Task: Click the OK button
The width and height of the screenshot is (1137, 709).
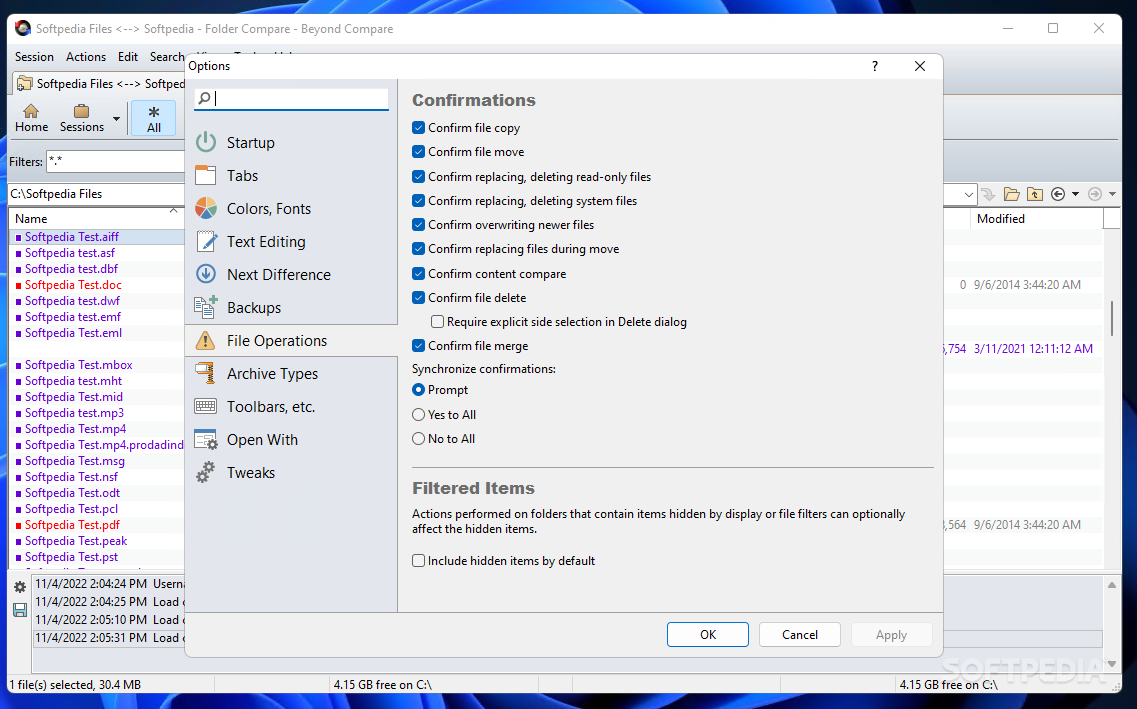Action: (708, 634)
